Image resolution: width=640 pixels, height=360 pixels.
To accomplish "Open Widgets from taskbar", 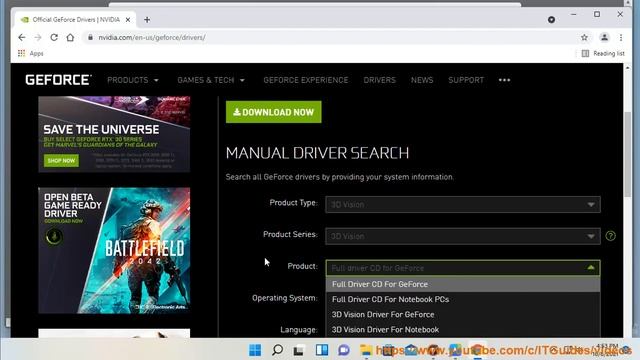I will coord(322,350).
